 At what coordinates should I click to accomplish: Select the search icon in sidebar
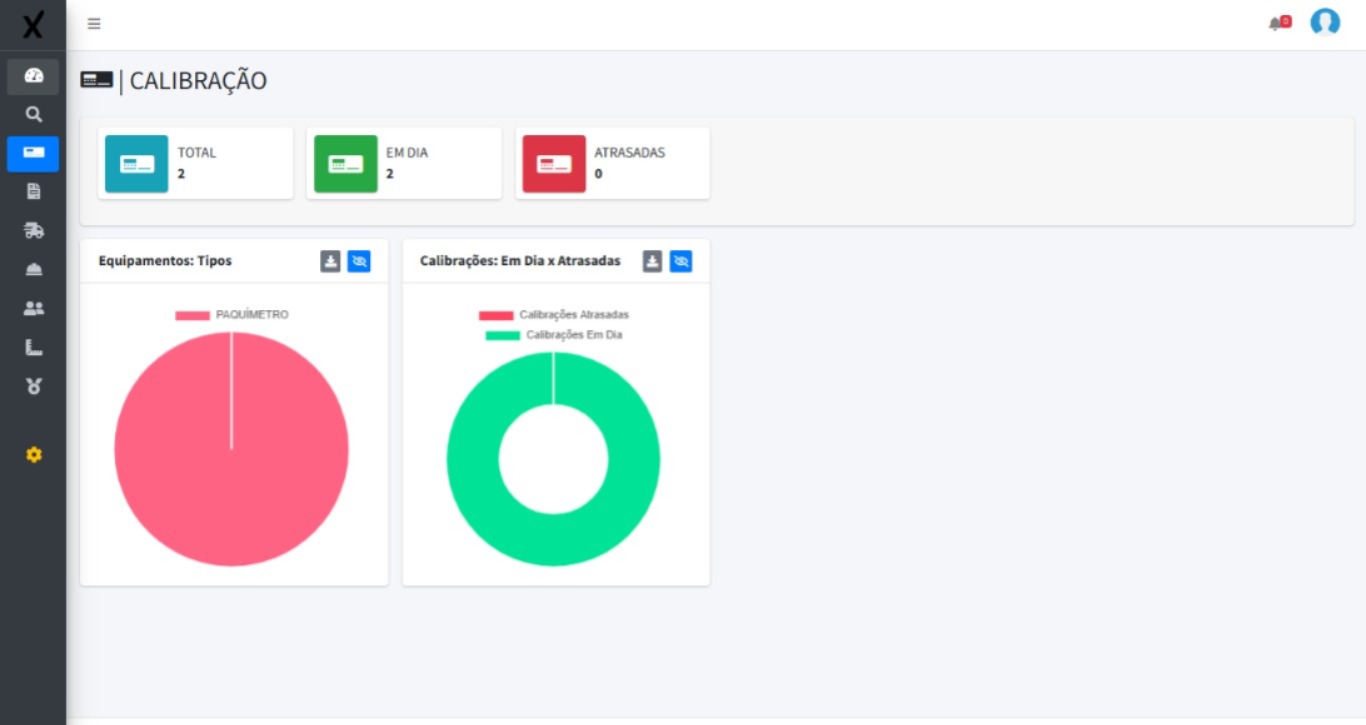point(34,114)
